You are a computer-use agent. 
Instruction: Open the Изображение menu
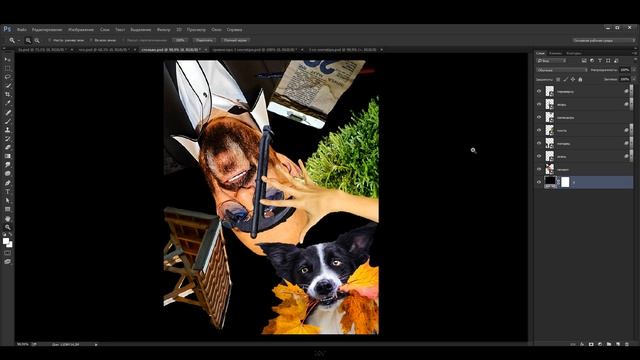81,30
